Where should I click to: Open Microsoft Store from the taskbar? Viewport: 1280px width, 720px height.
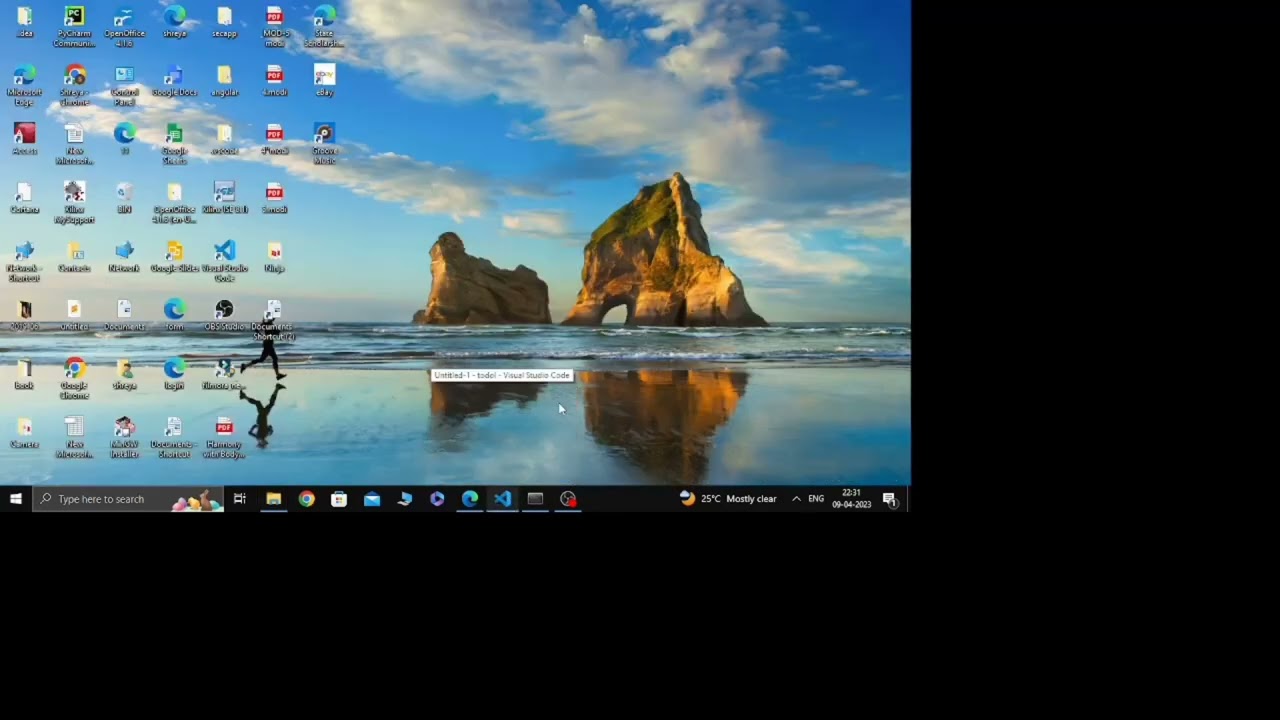point(339,499)
